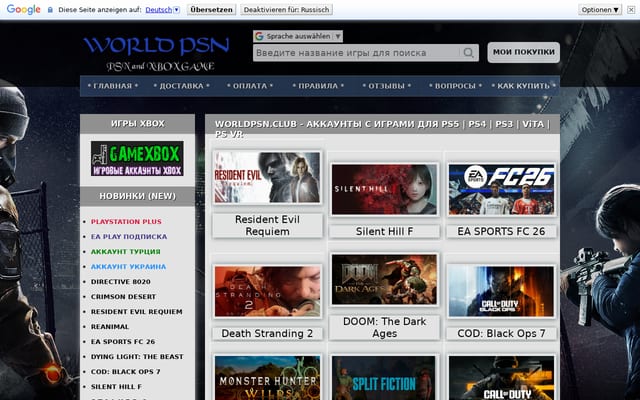
Task: Click the Split Fiction cover image
Action: pyautogui.click(x=384, y=378)
